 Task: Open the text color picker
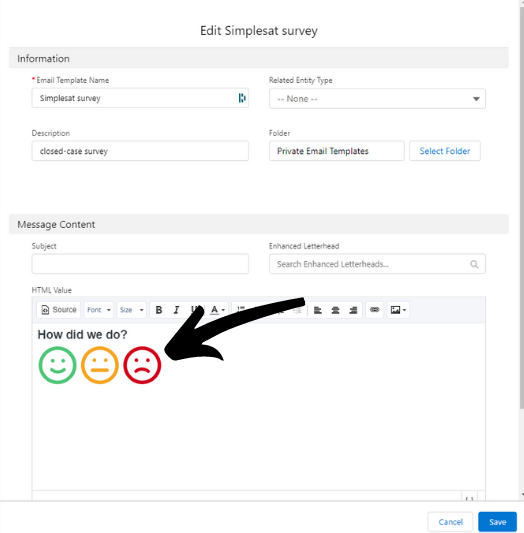pyautogui.click(x=217, y=310)
